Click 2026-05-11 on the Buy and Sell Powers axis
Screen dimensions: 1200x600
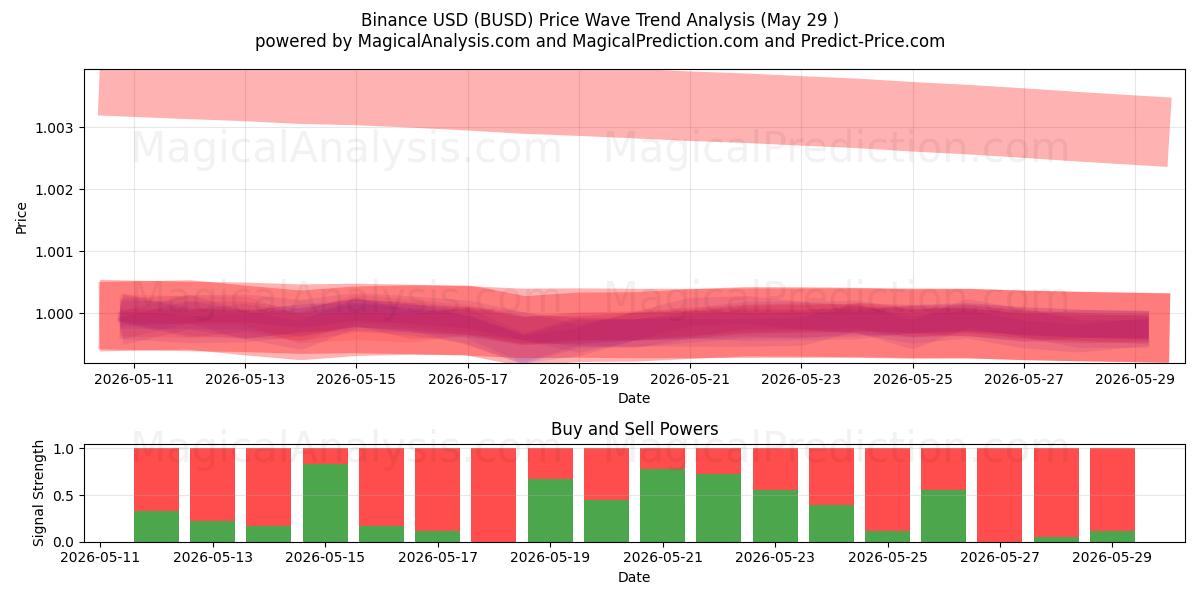100,558
